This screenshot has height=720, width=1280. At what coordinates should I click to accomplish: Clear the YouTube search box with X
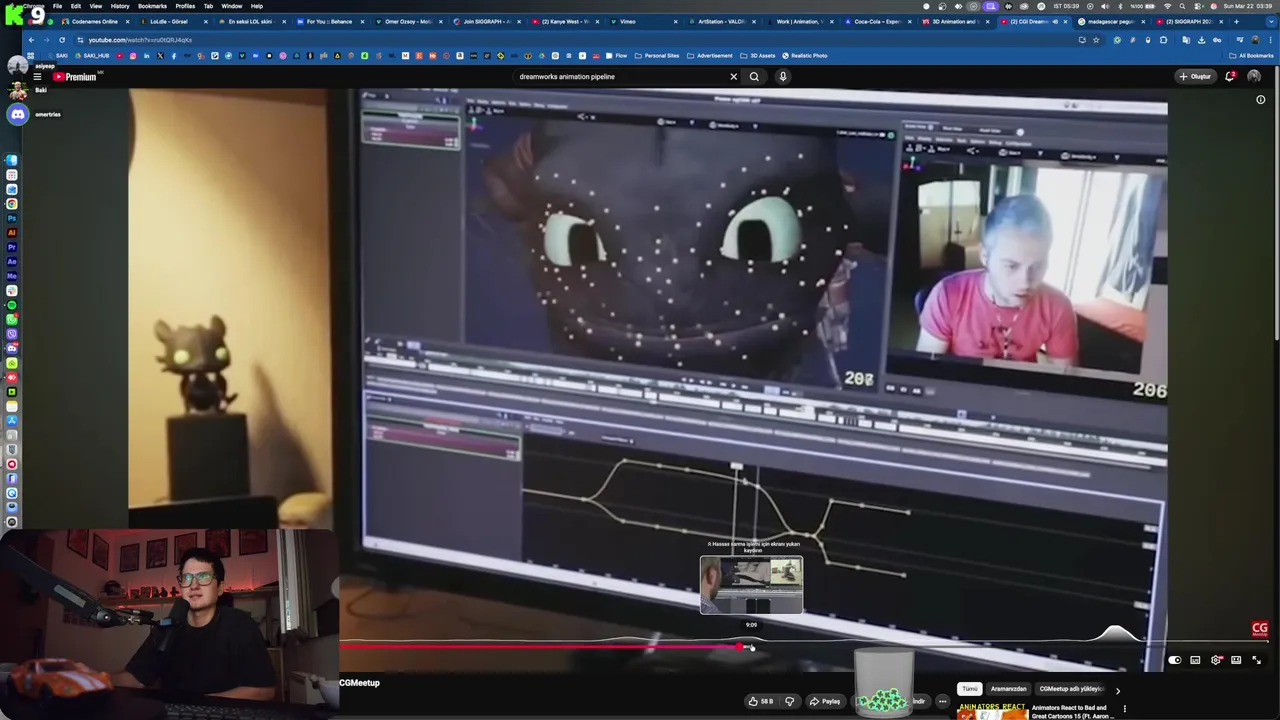coord(733,77)
